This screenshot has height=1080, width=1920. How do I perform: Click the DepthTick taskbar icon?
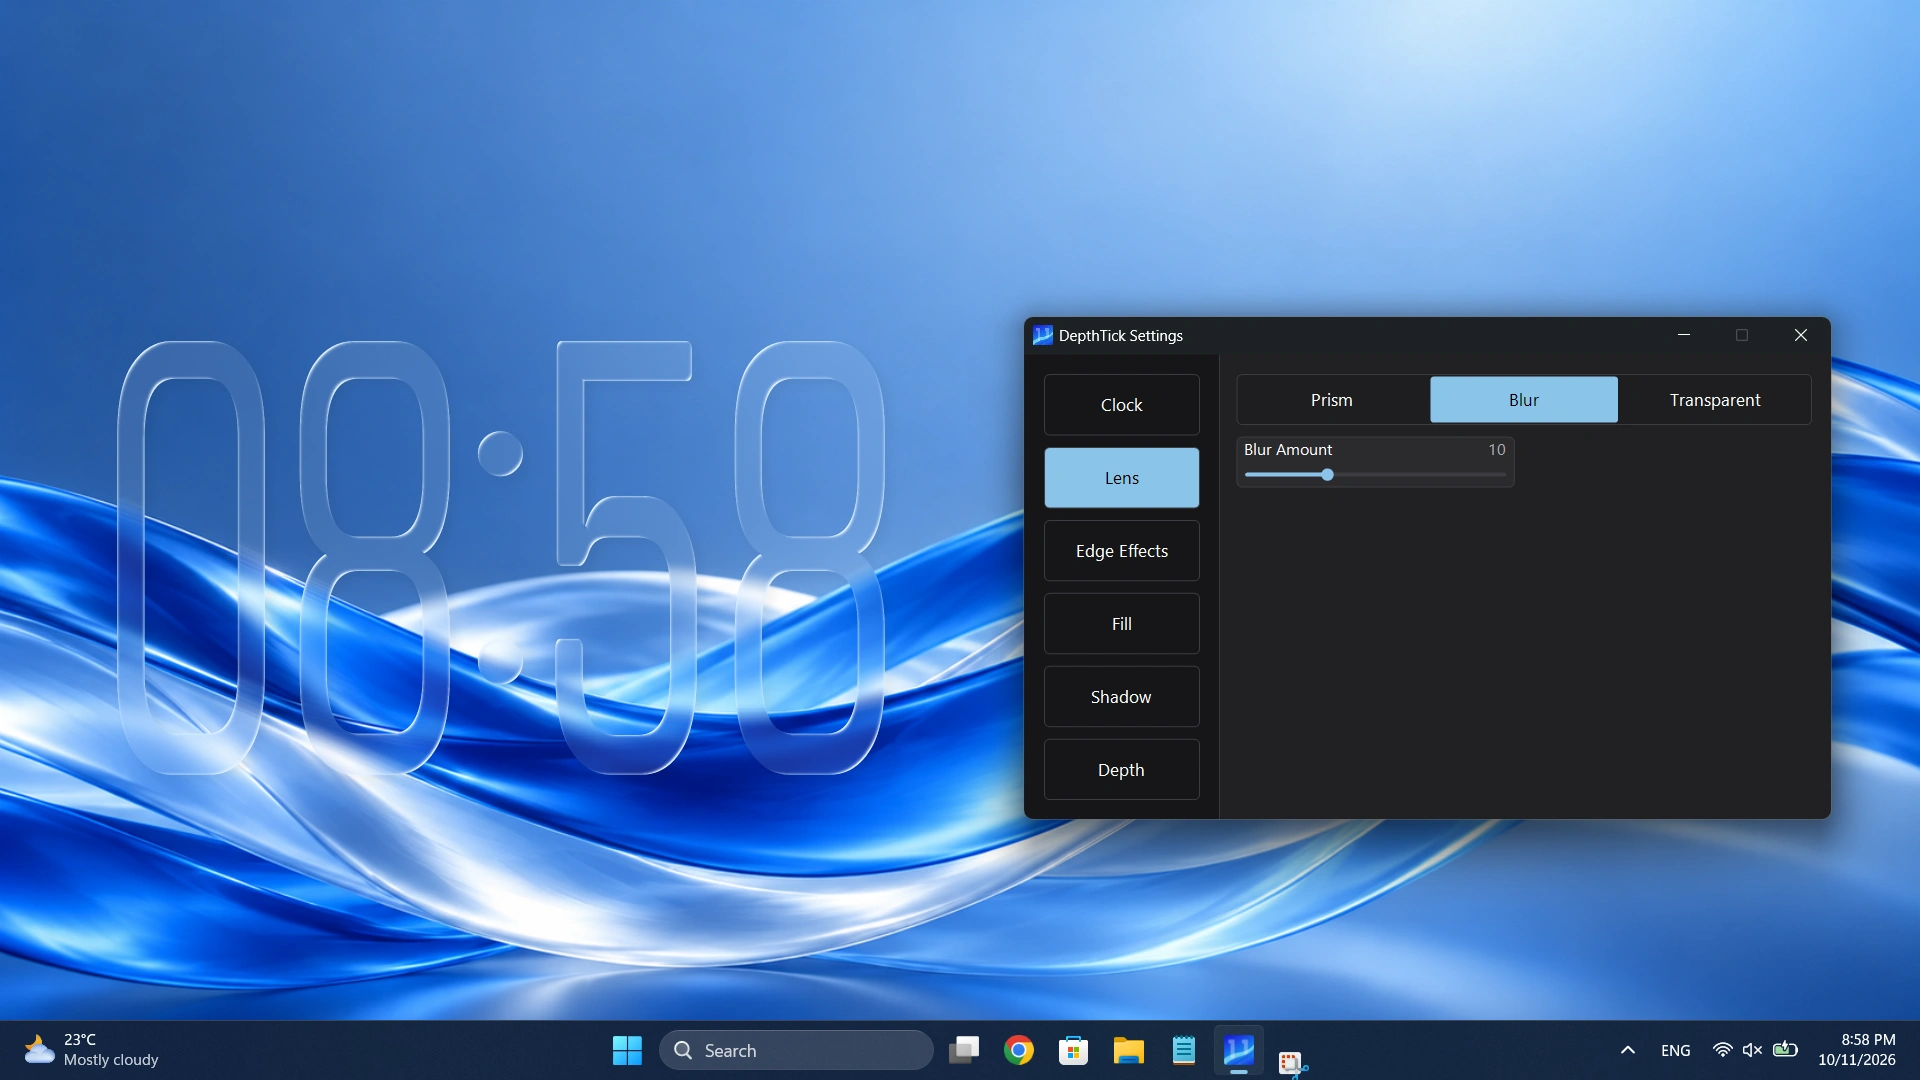1239,1050
